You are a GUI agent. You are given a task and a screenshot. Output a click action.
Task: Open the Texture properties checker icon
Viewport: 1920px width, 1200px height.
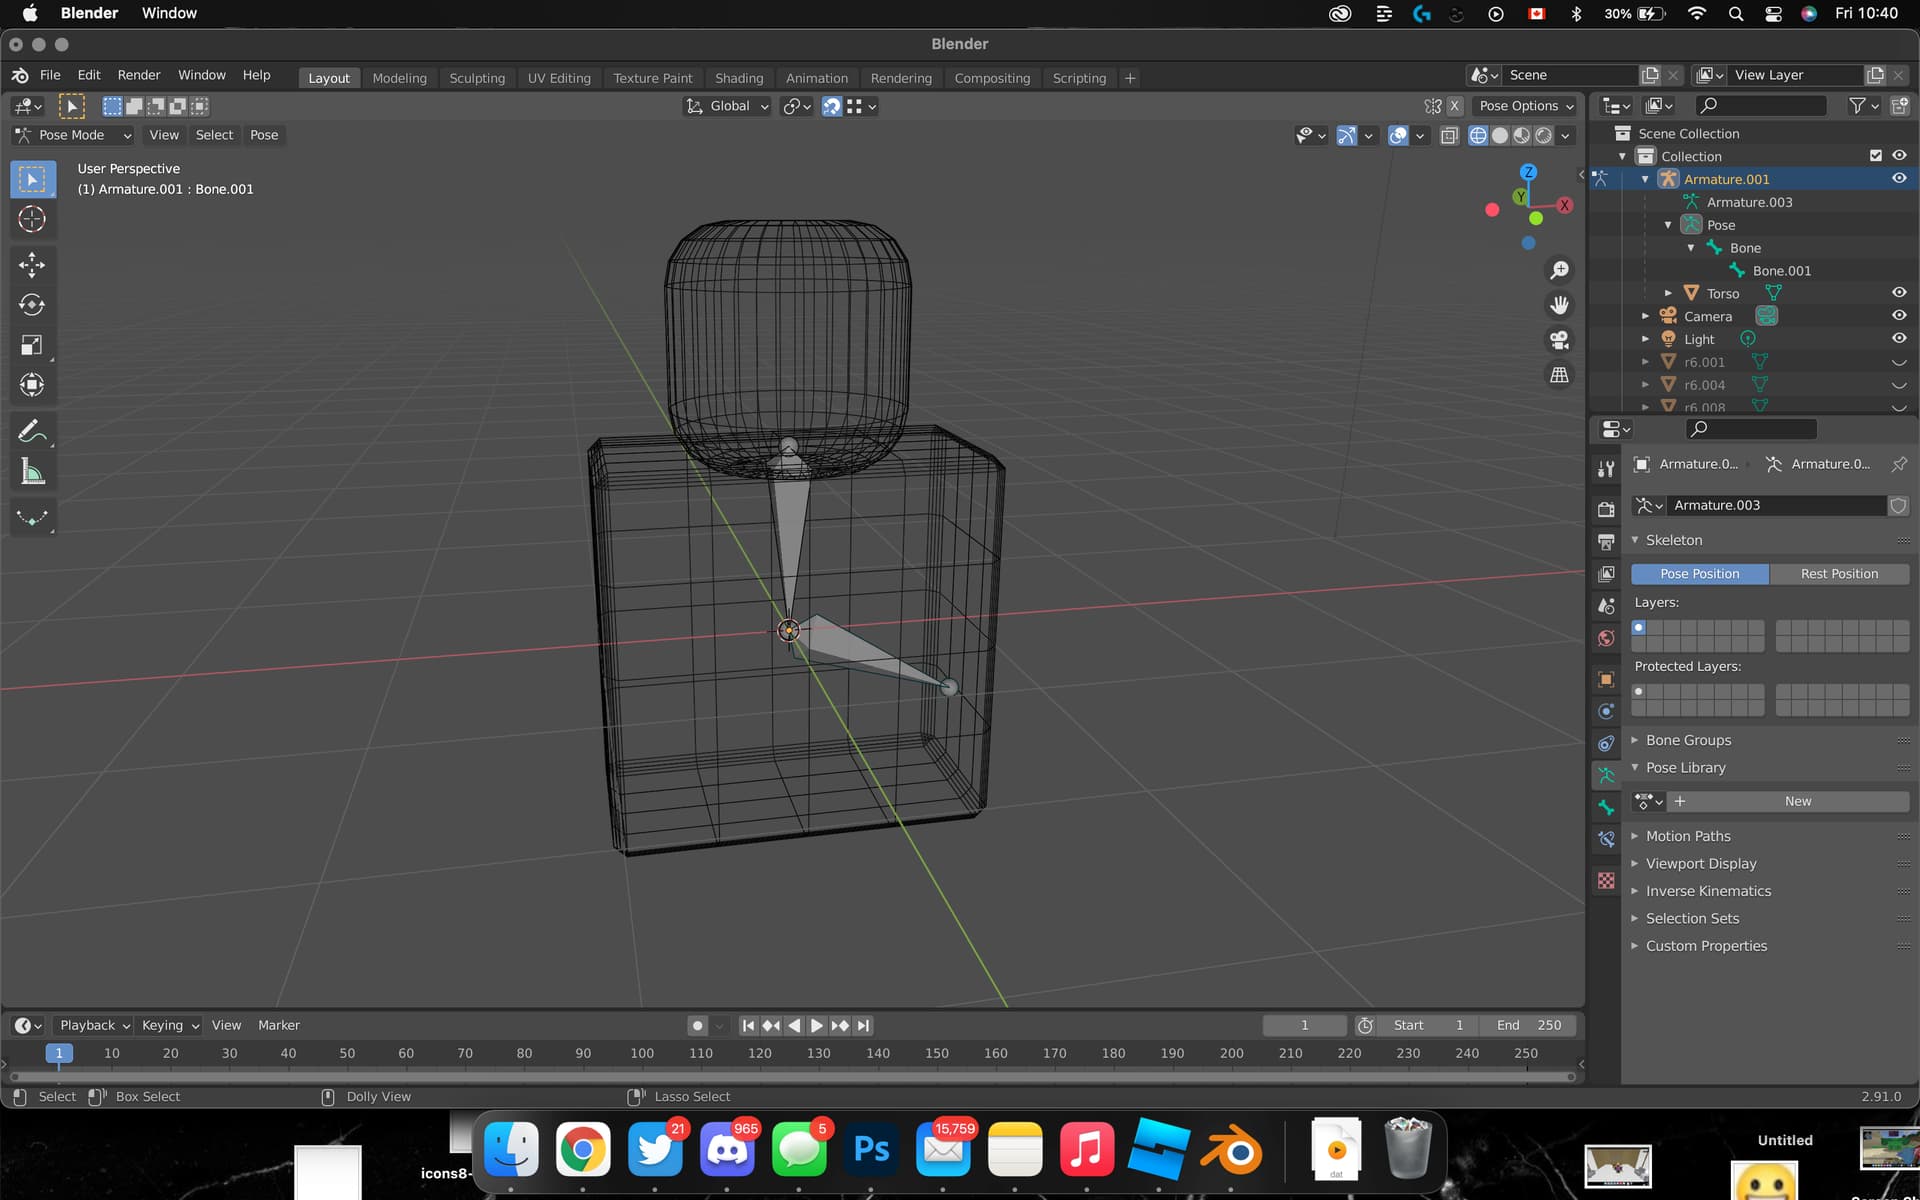pos(1606,880)
